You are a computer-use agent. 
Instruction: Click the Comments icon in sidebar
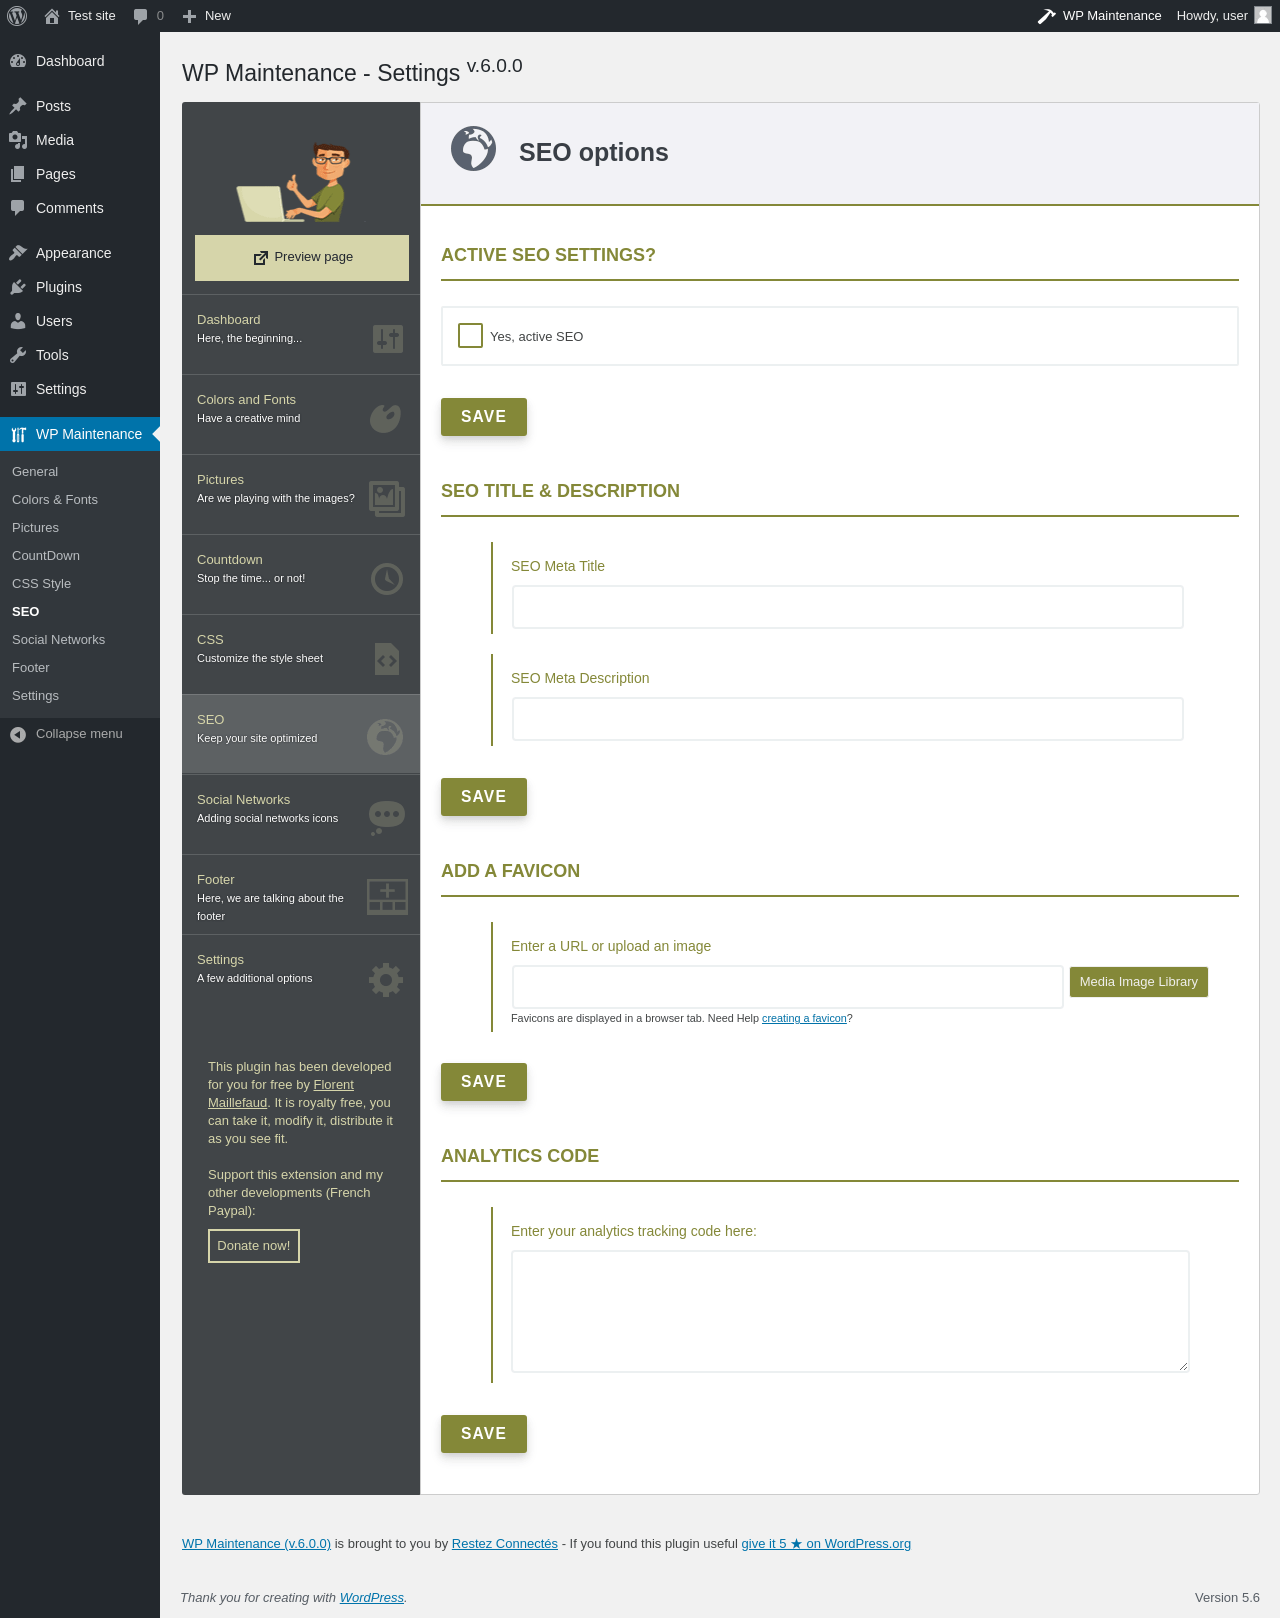(18, 208)
